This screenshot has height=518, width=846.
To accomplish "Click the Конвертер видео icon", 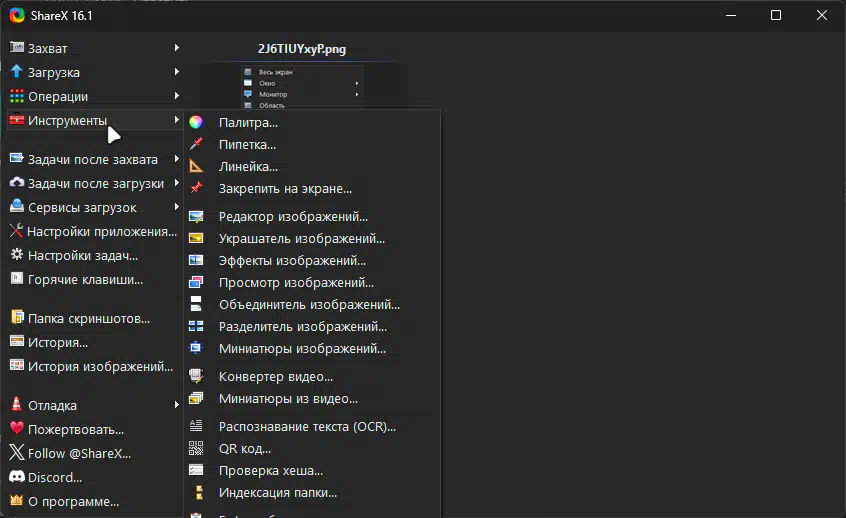I will click(x=197, y=376).
